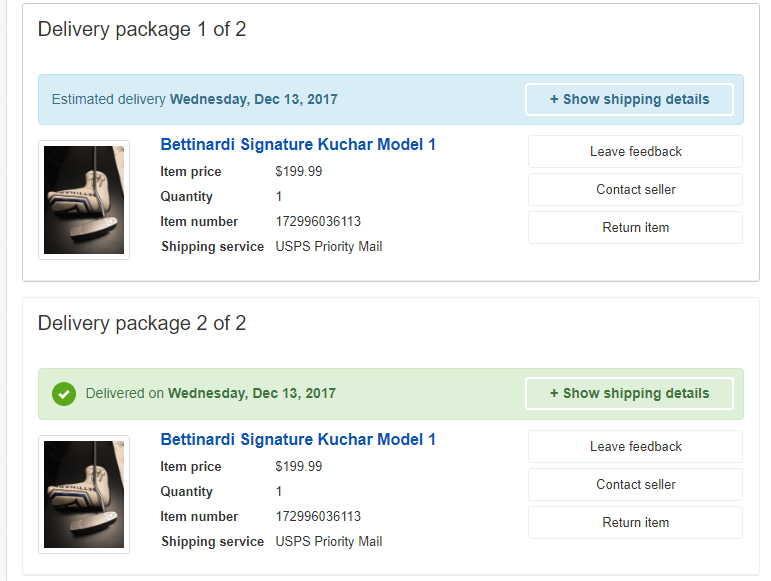Click item number 172996036113 in package 2

click(318, 517)
